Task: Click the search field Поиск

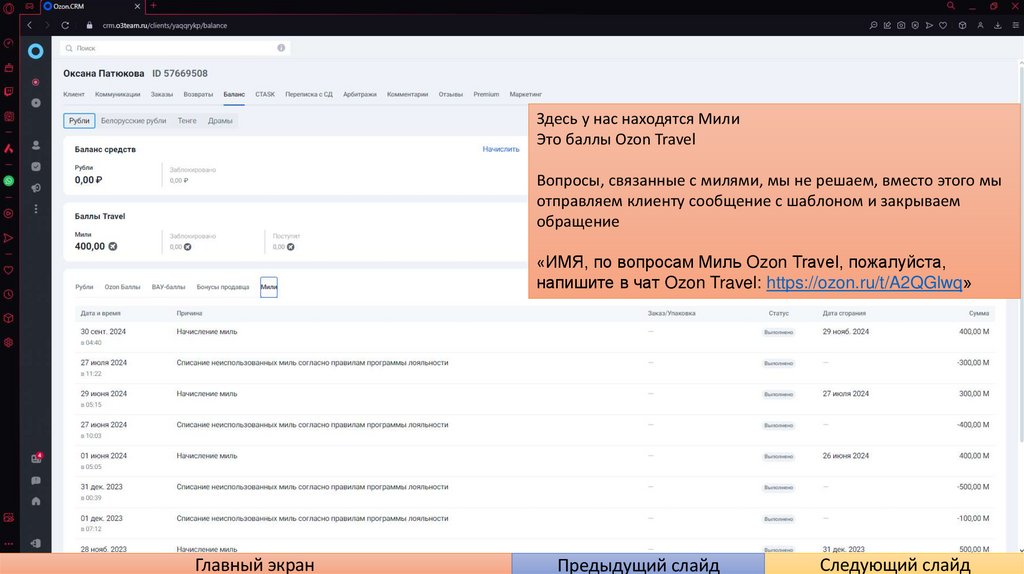Action: pyautogui.click(x=175, y=48)
